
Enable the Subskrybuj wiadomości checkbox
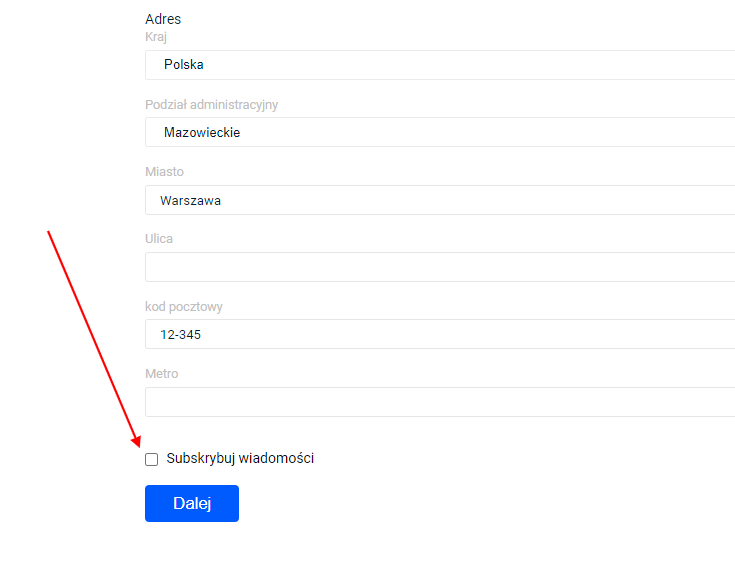coord(152,459)
